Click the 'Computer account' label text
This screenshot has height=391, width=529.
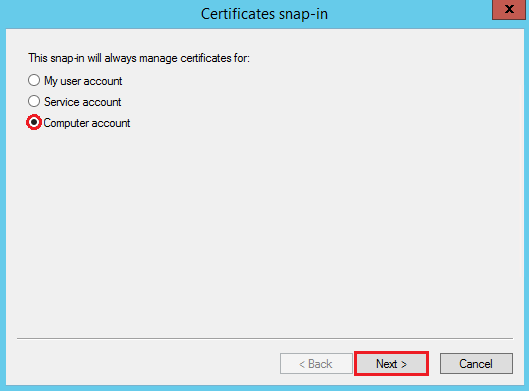click(x=87, y=123)
